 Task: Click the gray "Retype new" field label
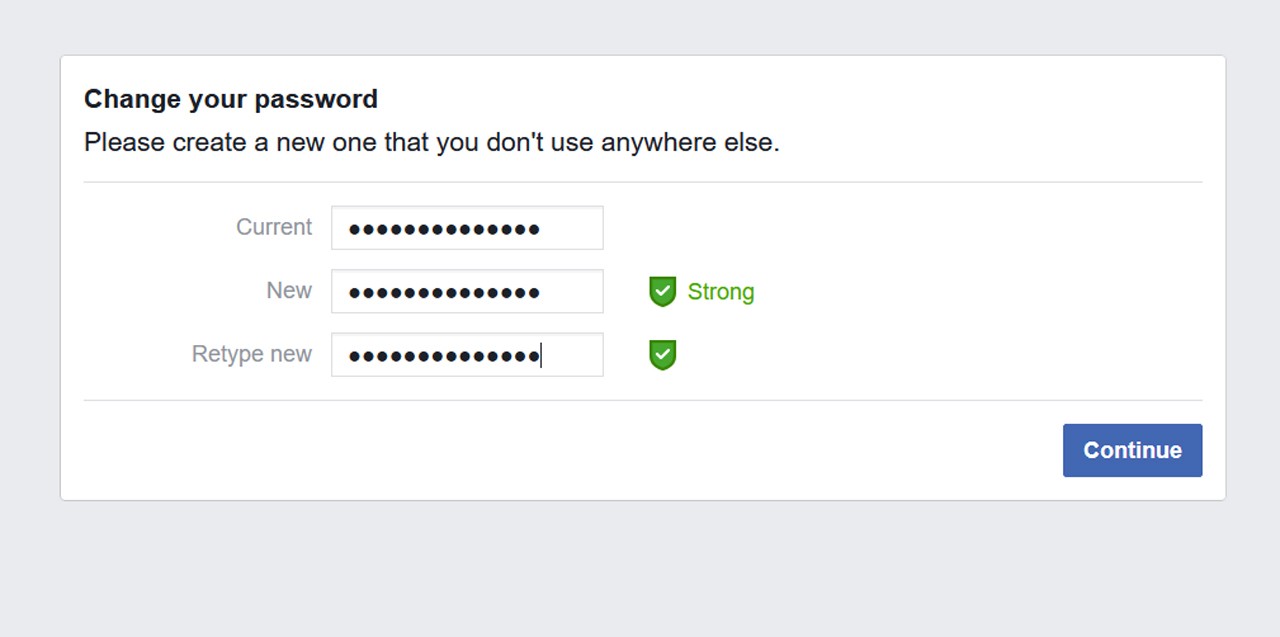252,354
